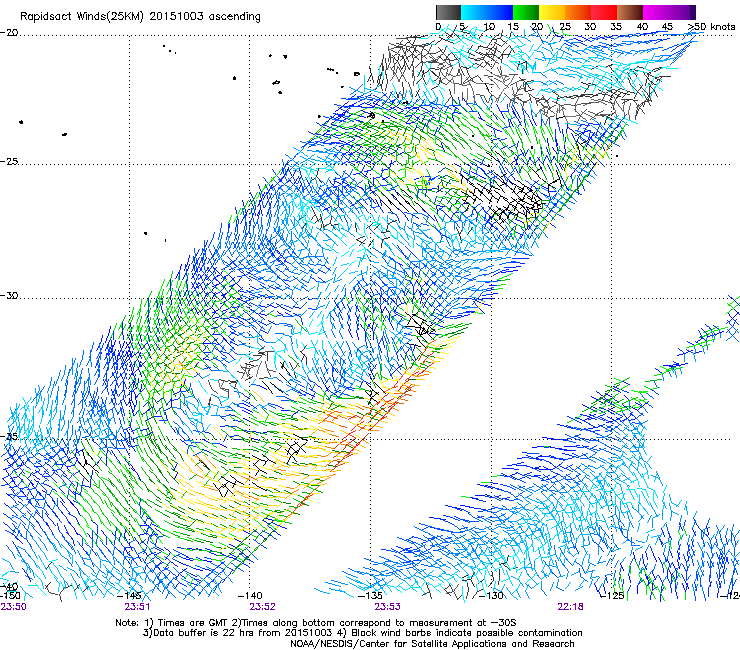Click the '-135' longitude axis label
This screenshot has width=740, height=650.
pyautogui.click(x=370, y=596)
